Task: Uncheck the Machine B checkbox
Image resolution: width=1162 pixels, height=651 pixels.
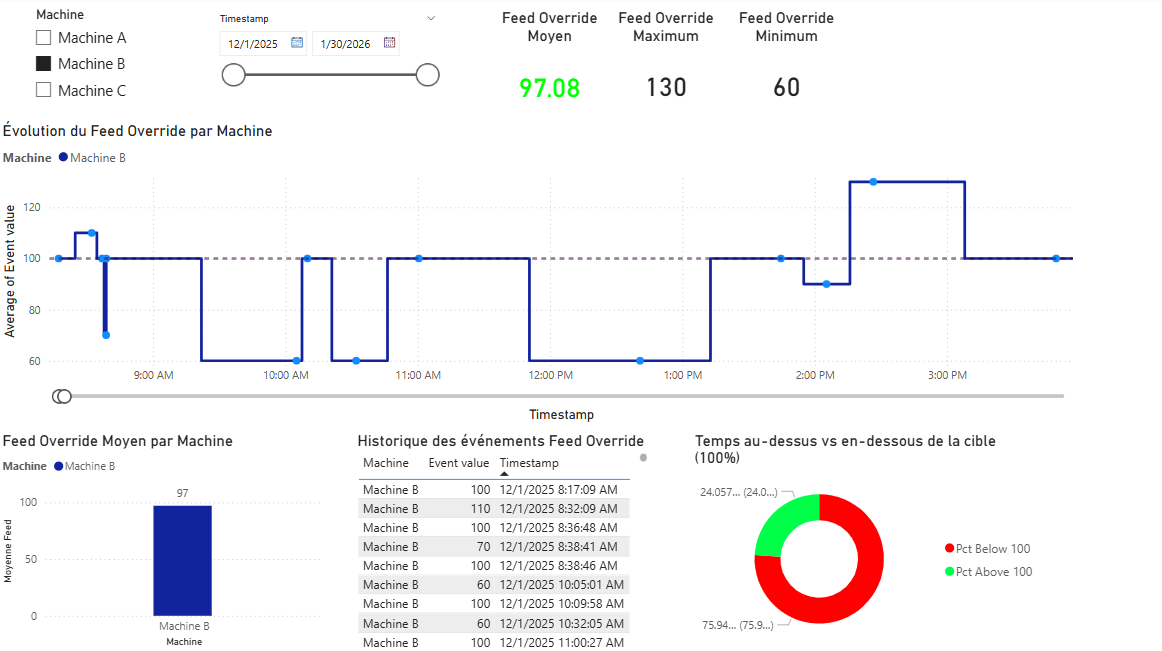Action: 43,63
